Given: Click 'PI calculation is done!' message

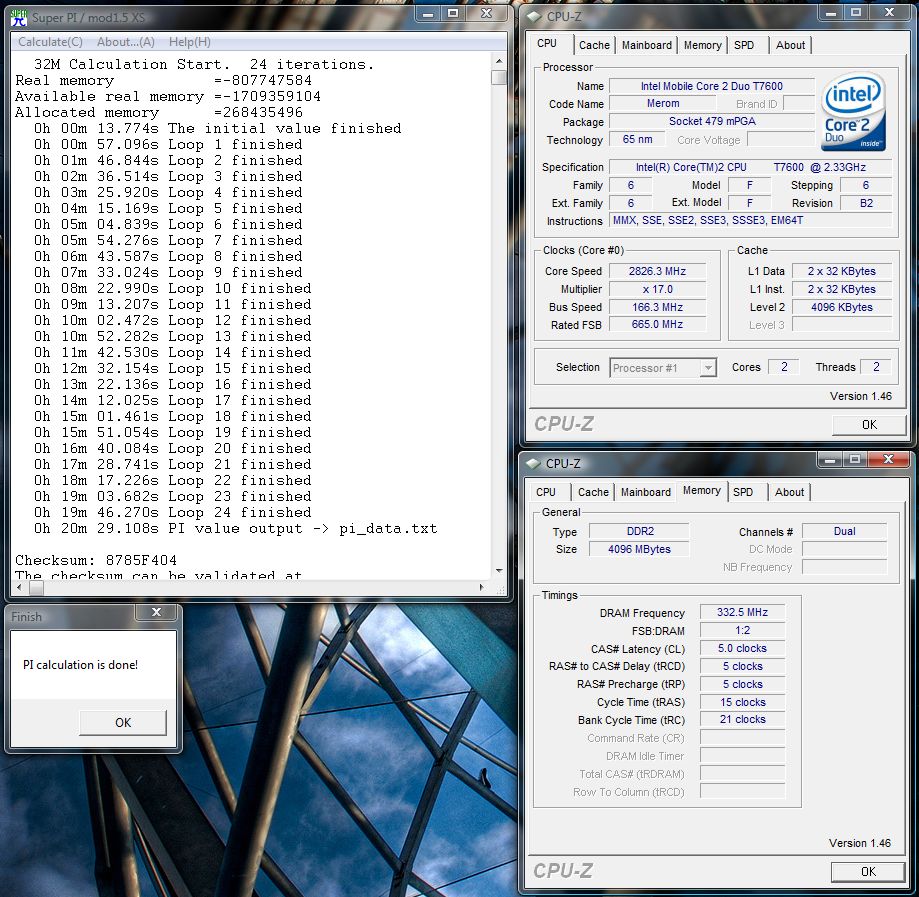Looking at the screenshot, I should [x=80, y=665].
